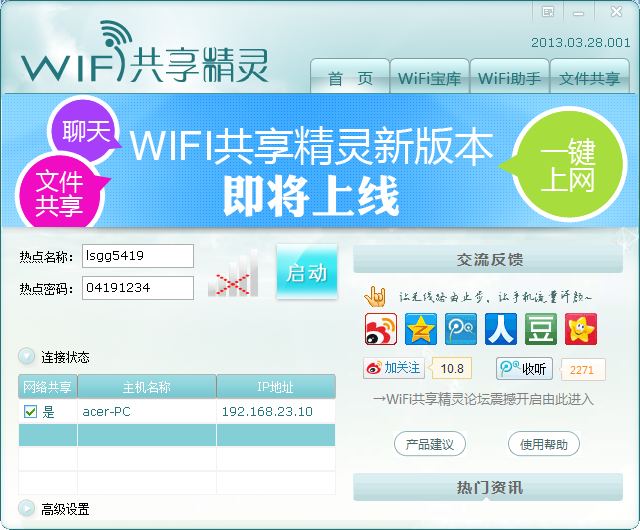Click the 2271 listener count

coord(583,370)
